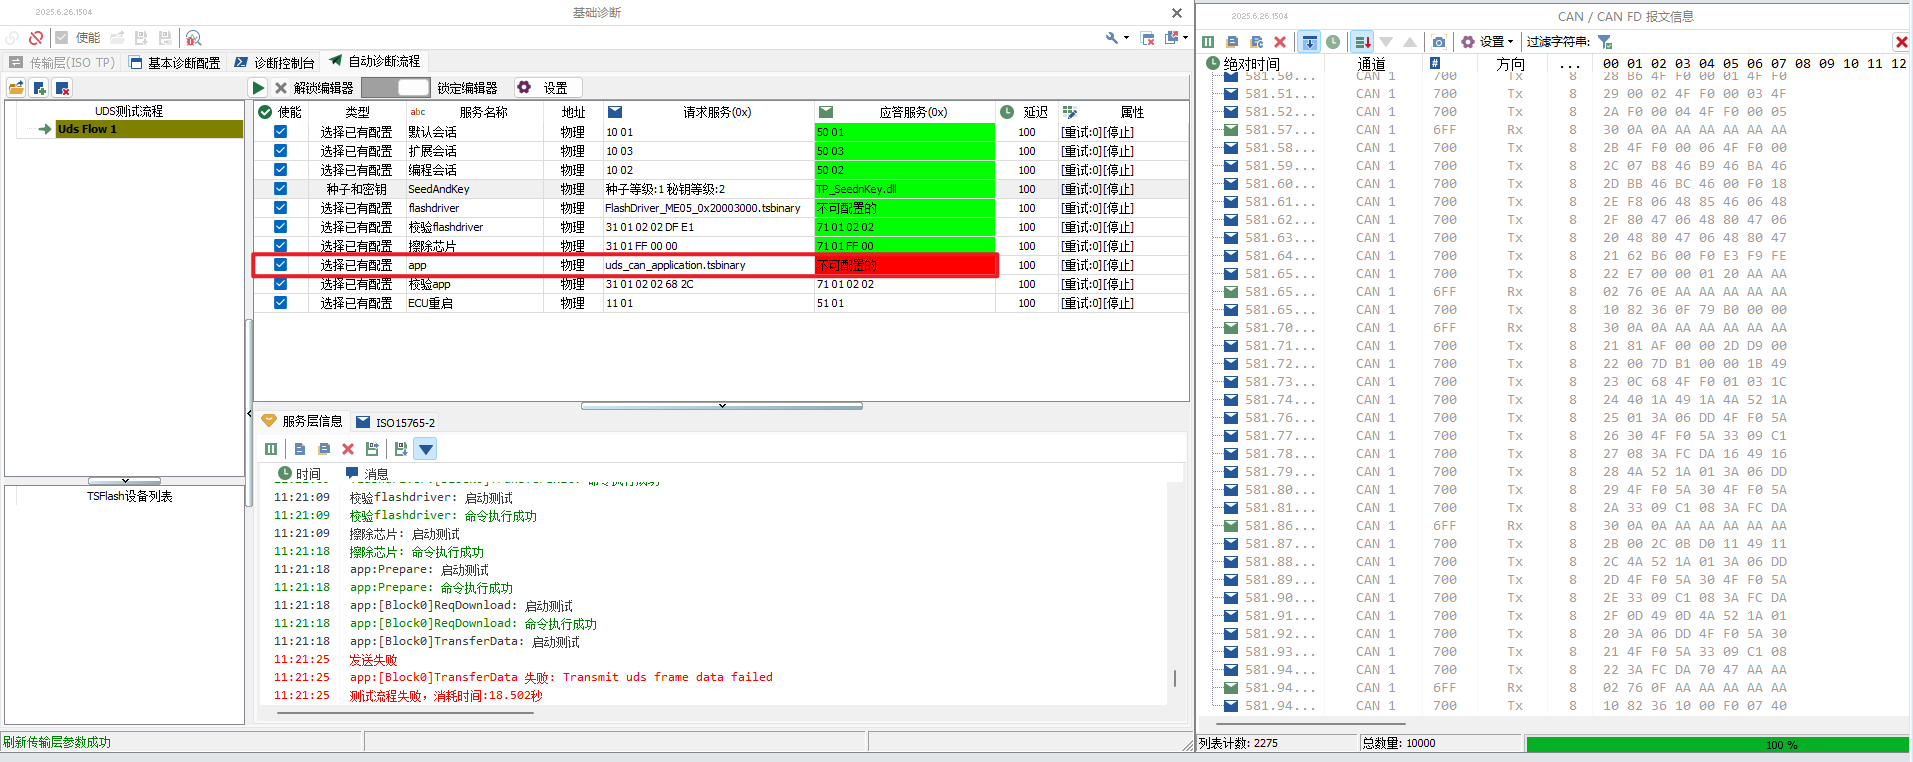Switch to ISO15765-2 log tab
Image resolution: width=1913 pixels, height=762 pixels.
coord(396,422)
